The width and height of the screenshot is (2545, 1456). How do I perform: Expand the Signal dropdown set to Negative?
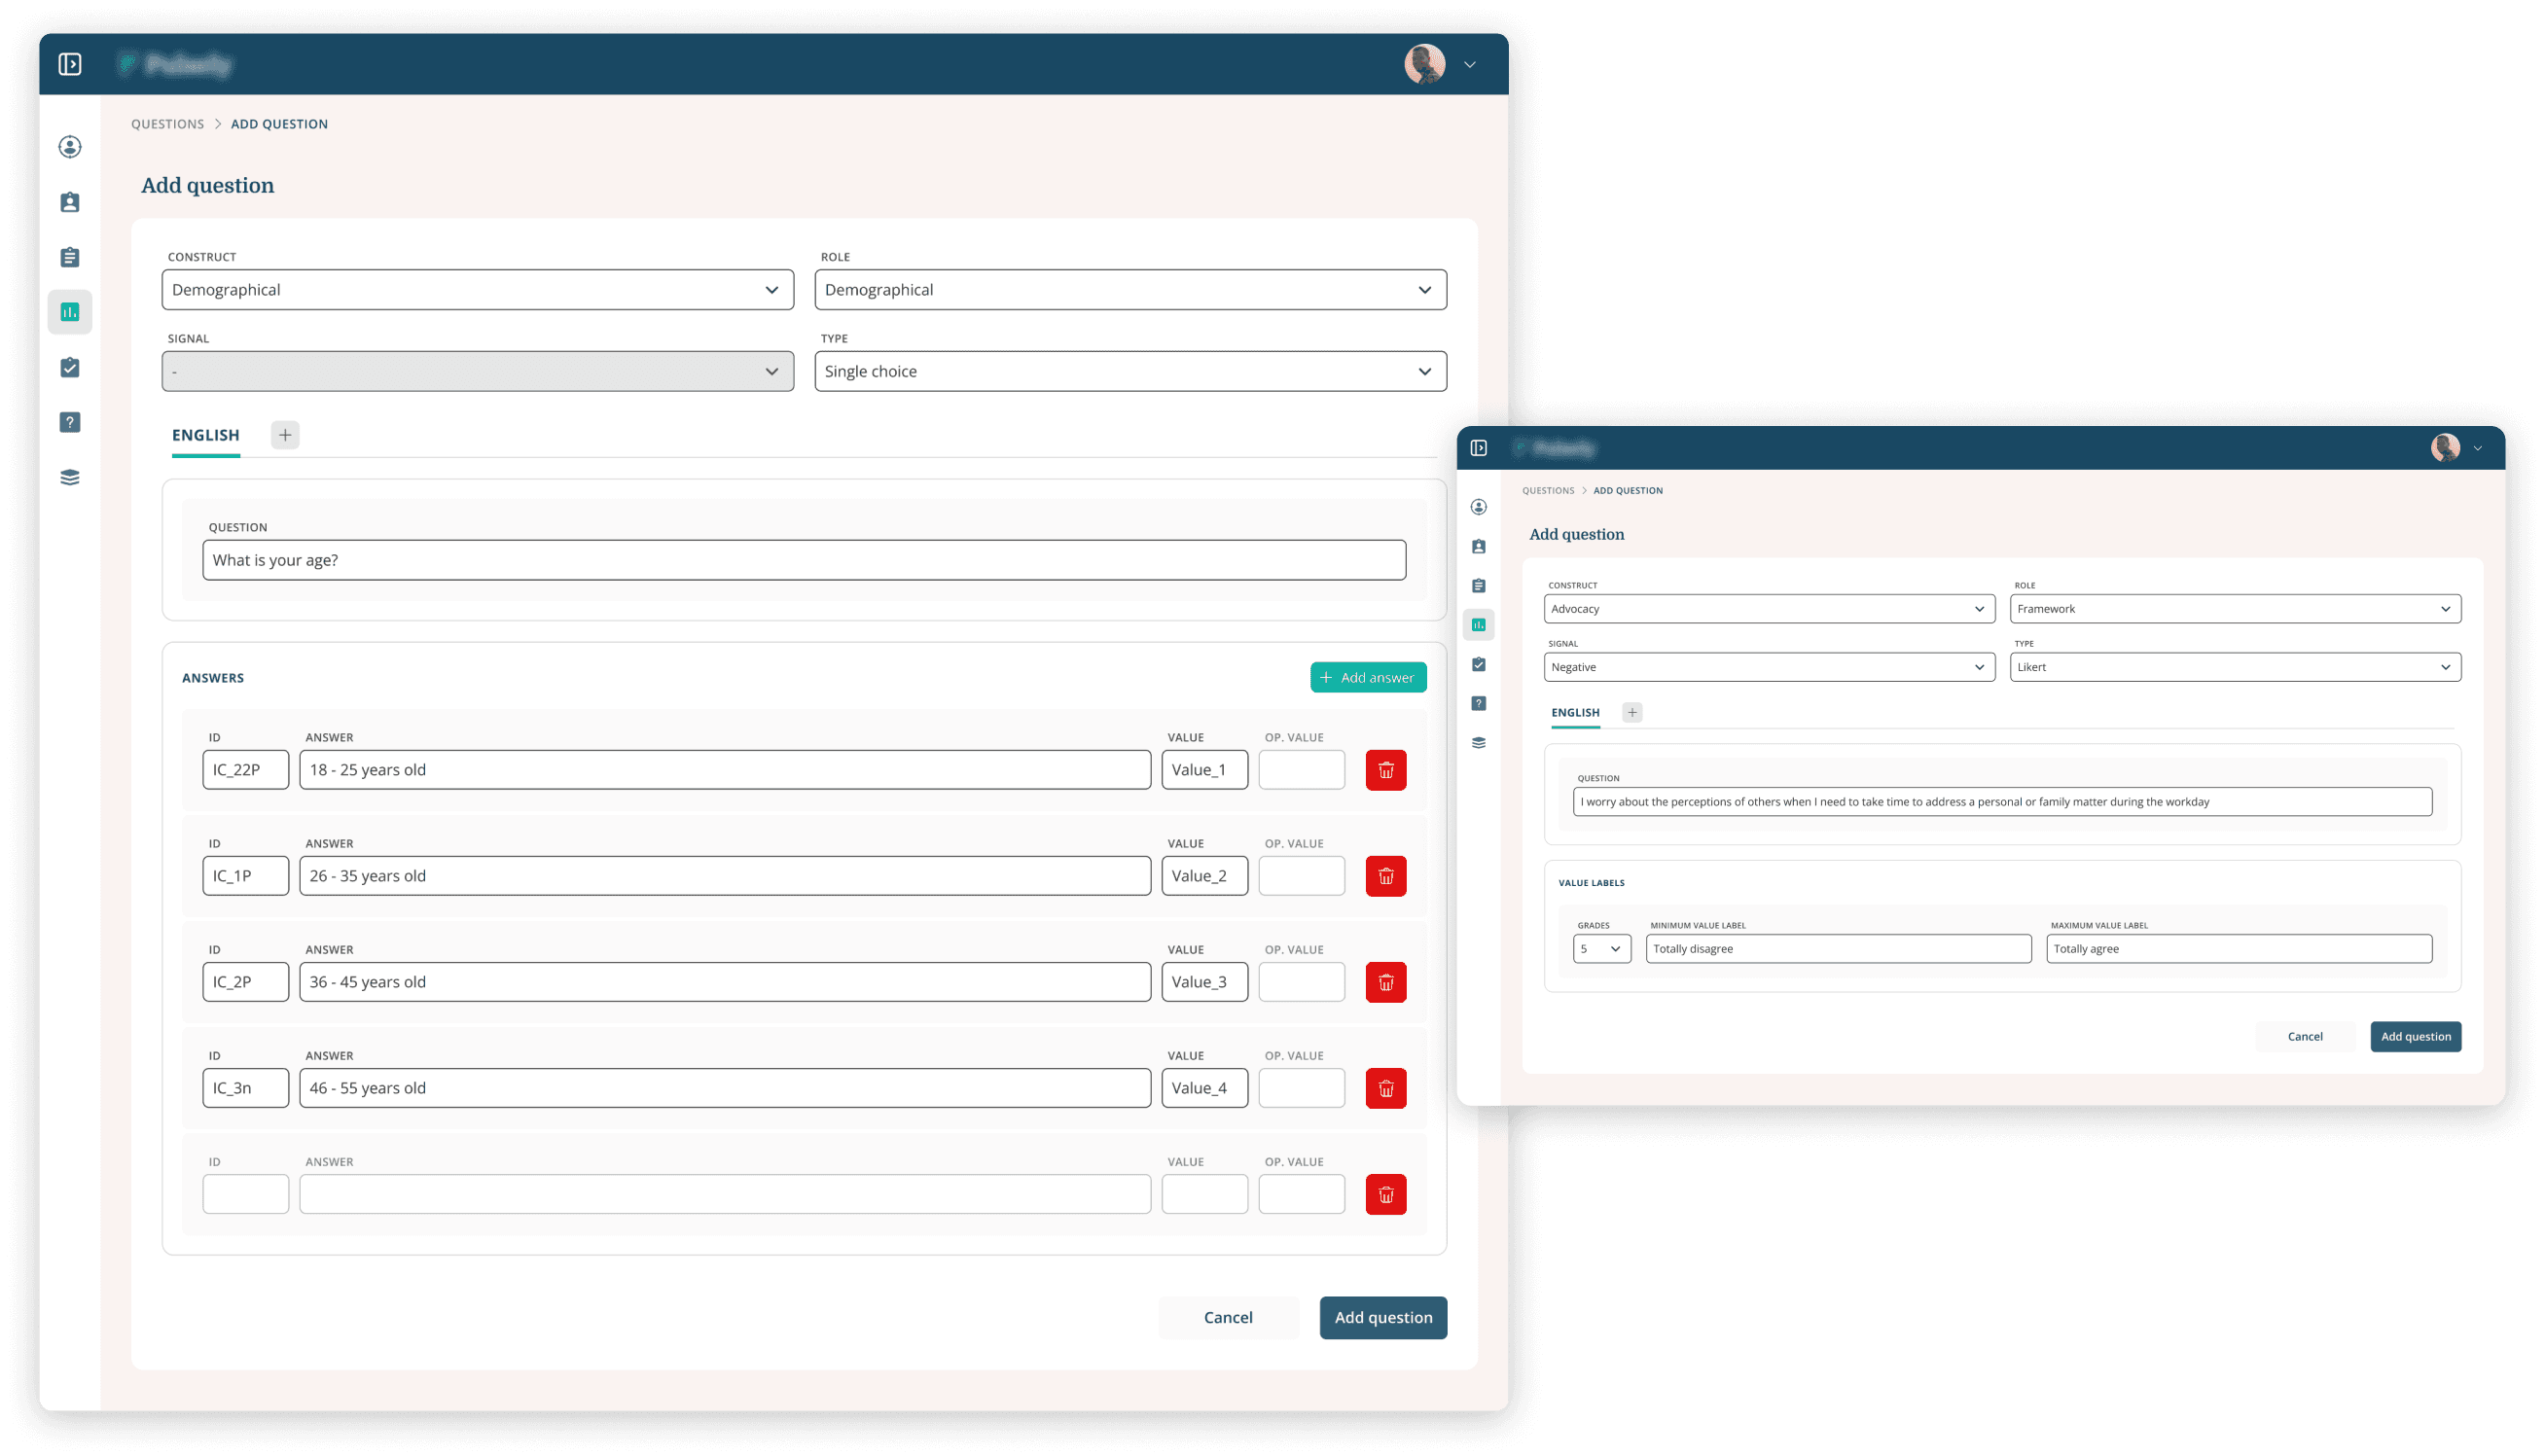click(x=1768, y=667)
